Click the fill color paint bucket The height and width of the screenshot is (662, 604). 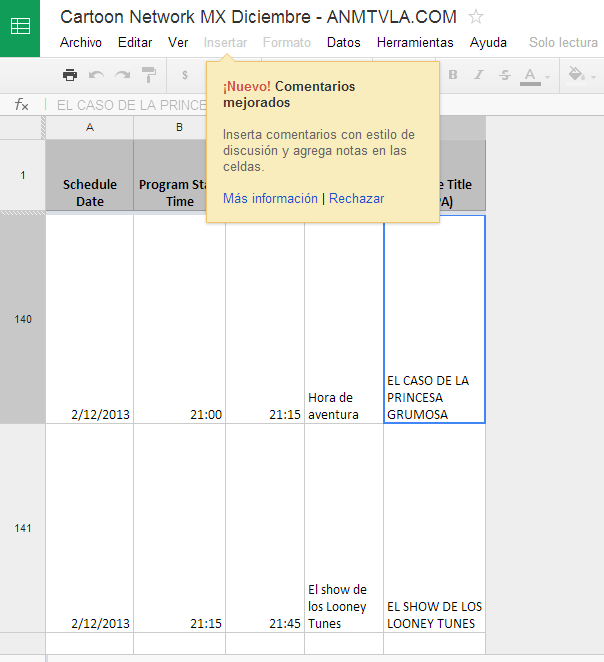click(x=577, y=74)
